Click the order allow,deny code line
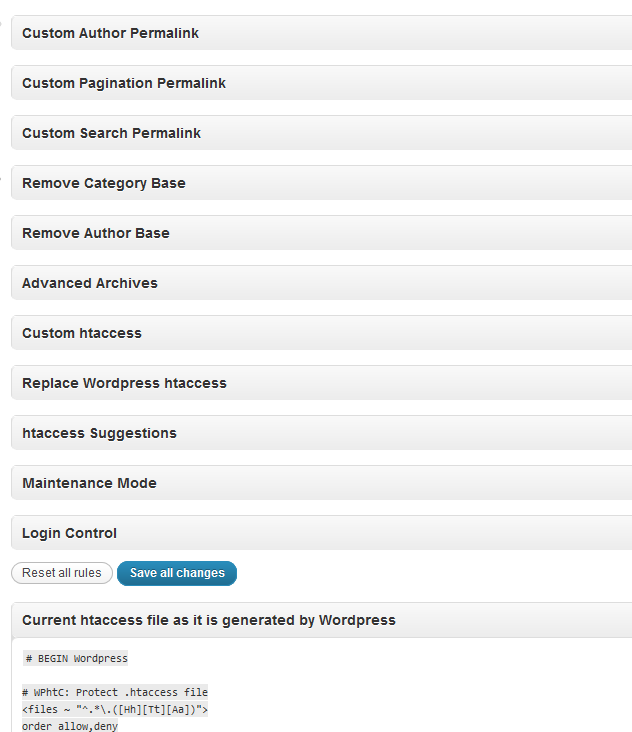The width and height of the screenshot is (632, 732). click(70, 726)
